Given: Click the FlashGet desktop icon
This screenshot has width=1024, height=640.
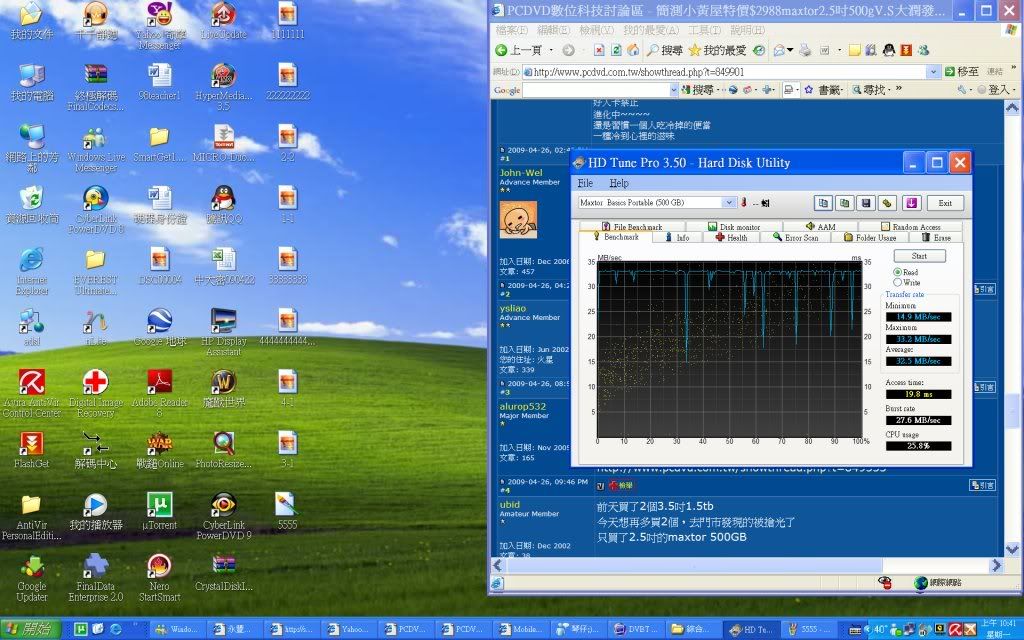Looking at the screenshot, I should (31, 450).
